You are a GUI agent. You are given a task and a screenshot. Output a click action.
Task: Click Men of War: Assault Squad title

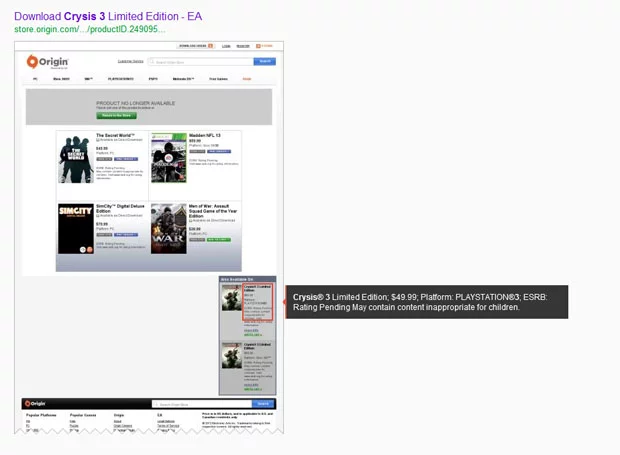[x=213, y=211]
